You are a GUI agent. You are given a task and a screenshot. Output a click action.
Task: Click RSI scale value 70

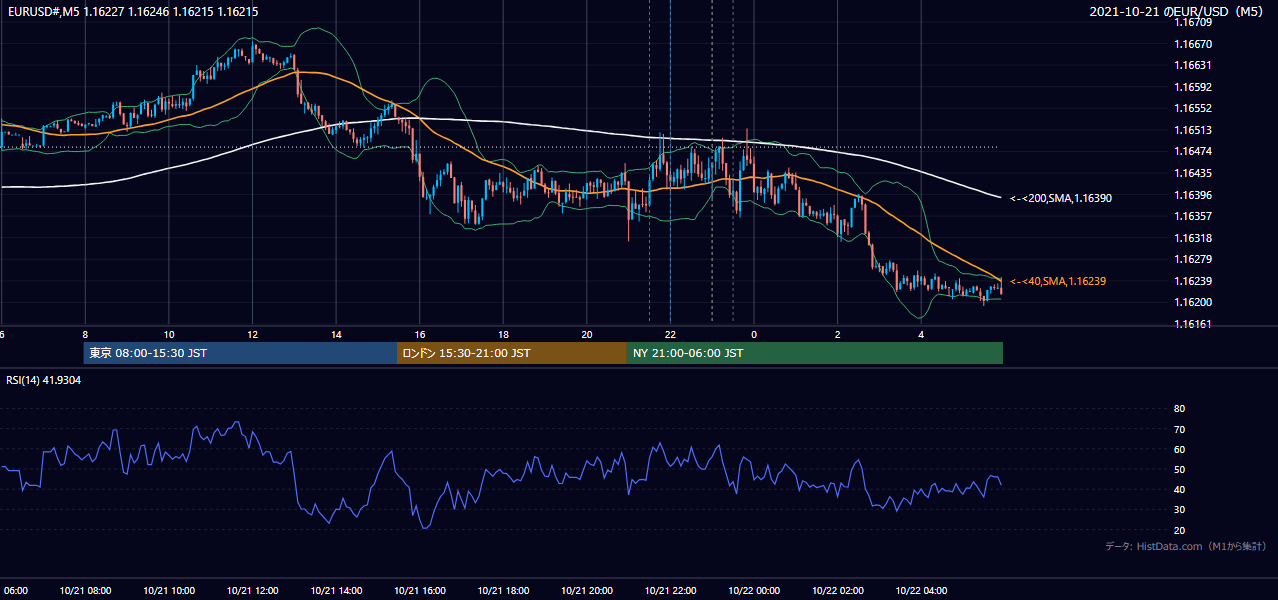[1180, 429]
